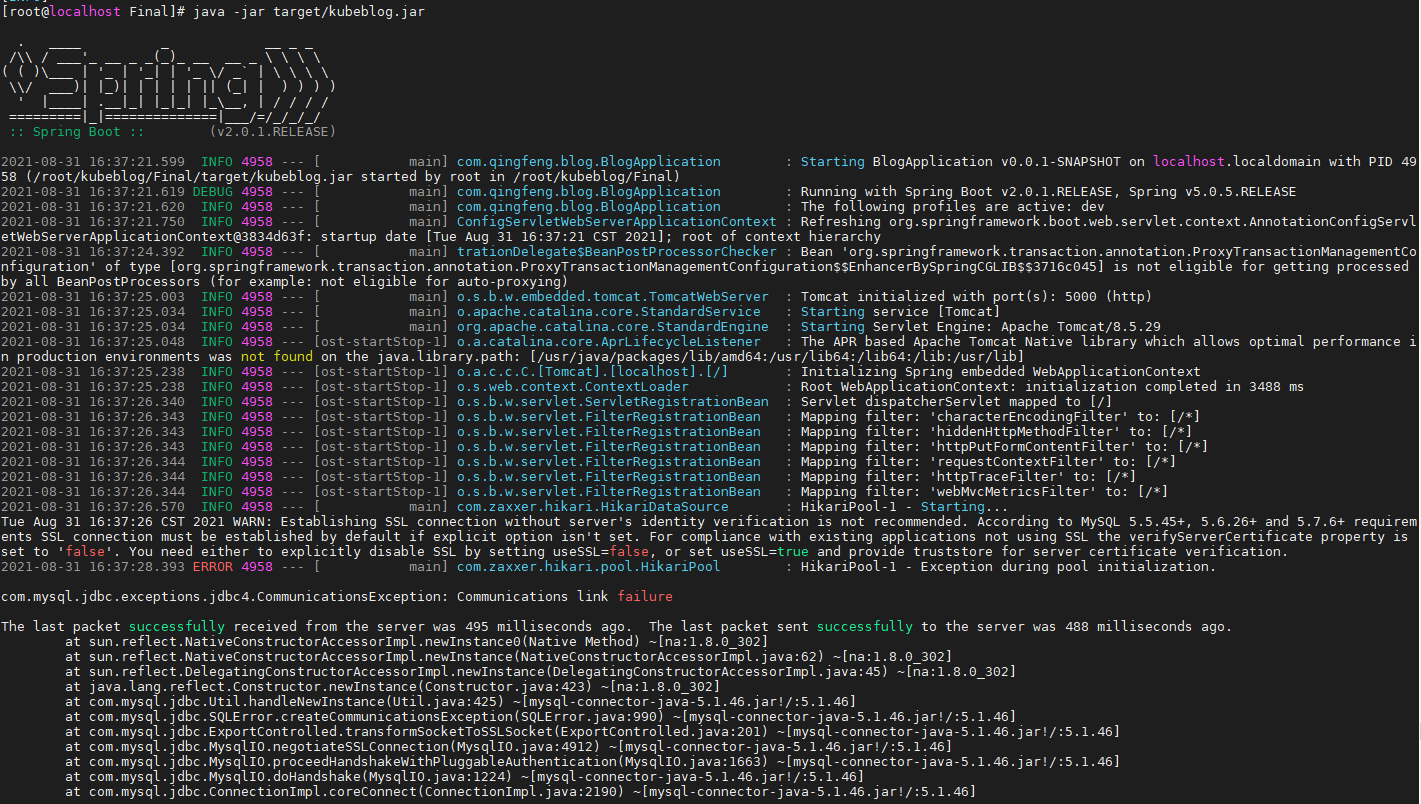The height and width of the screenshot is (804, 1421).
Task: Click logger 'o.s.web.context.ContextLoader'
Action: (572, 386)
